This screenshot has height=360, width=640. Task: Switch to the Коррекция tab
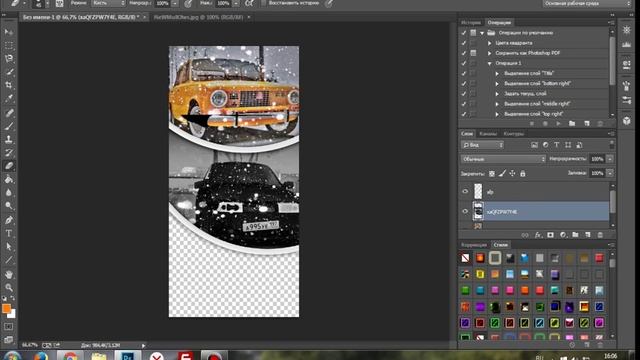(x=473, y=245)
